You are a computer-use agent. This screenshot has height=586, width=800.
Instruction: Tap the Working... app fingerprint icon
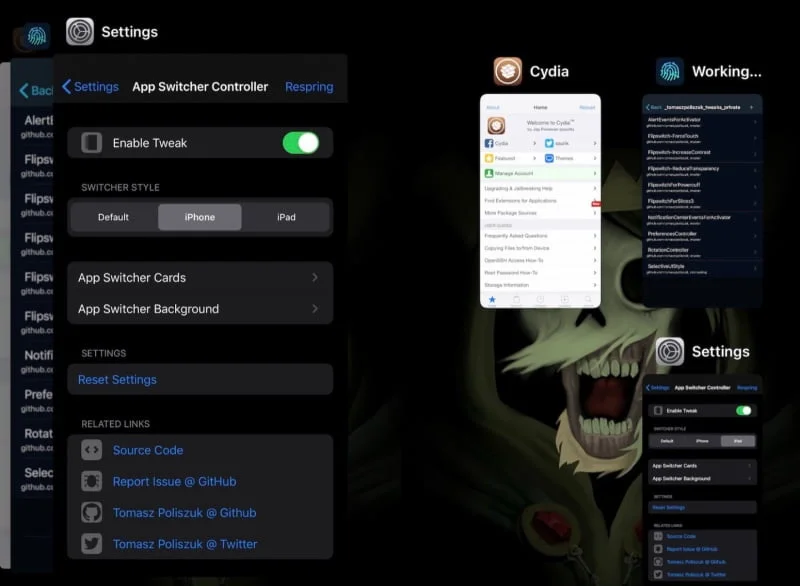pos(669,71)
